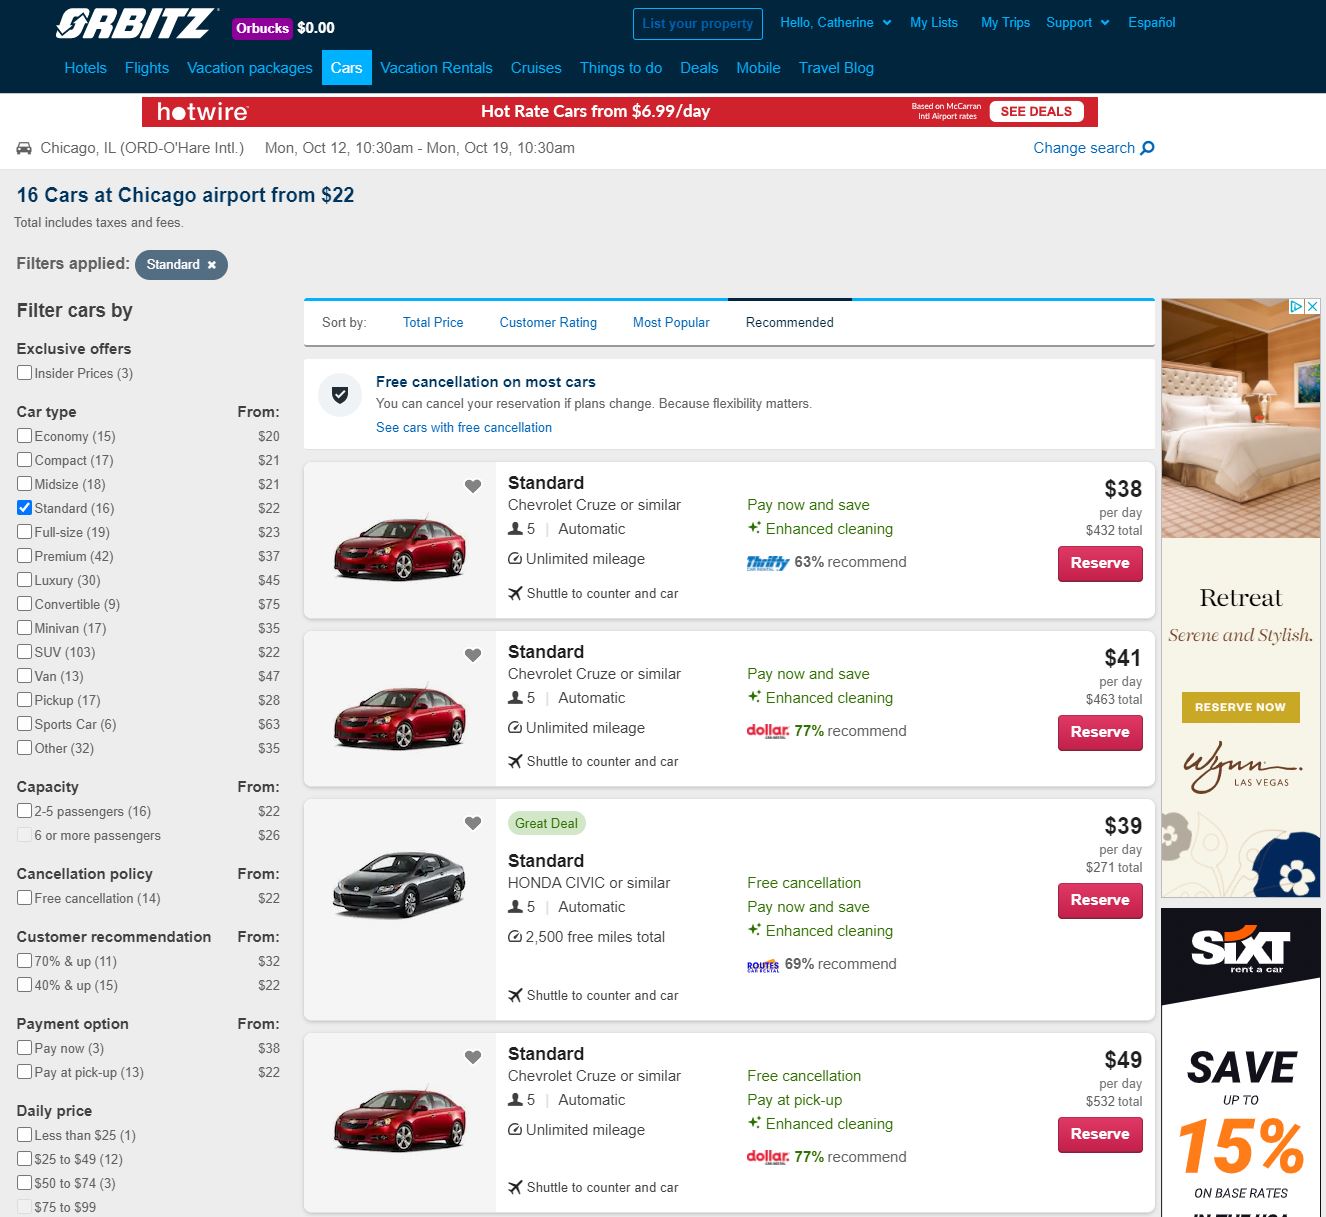Click the Dollar logo on the $49 car

[x=767, y=1157]
